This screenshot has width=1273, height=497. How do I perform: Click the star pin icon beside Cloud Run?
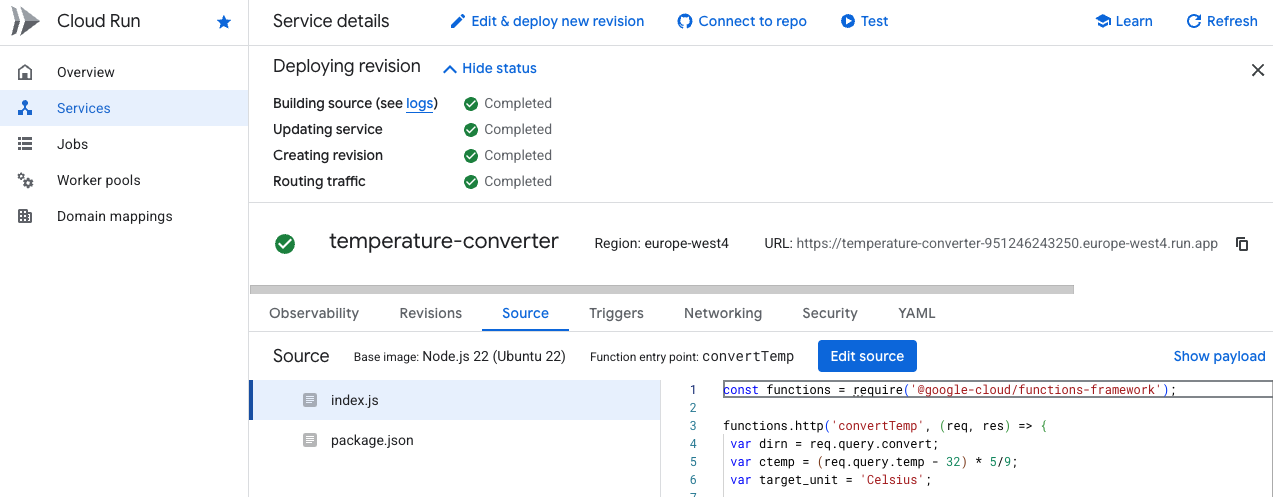224,22
